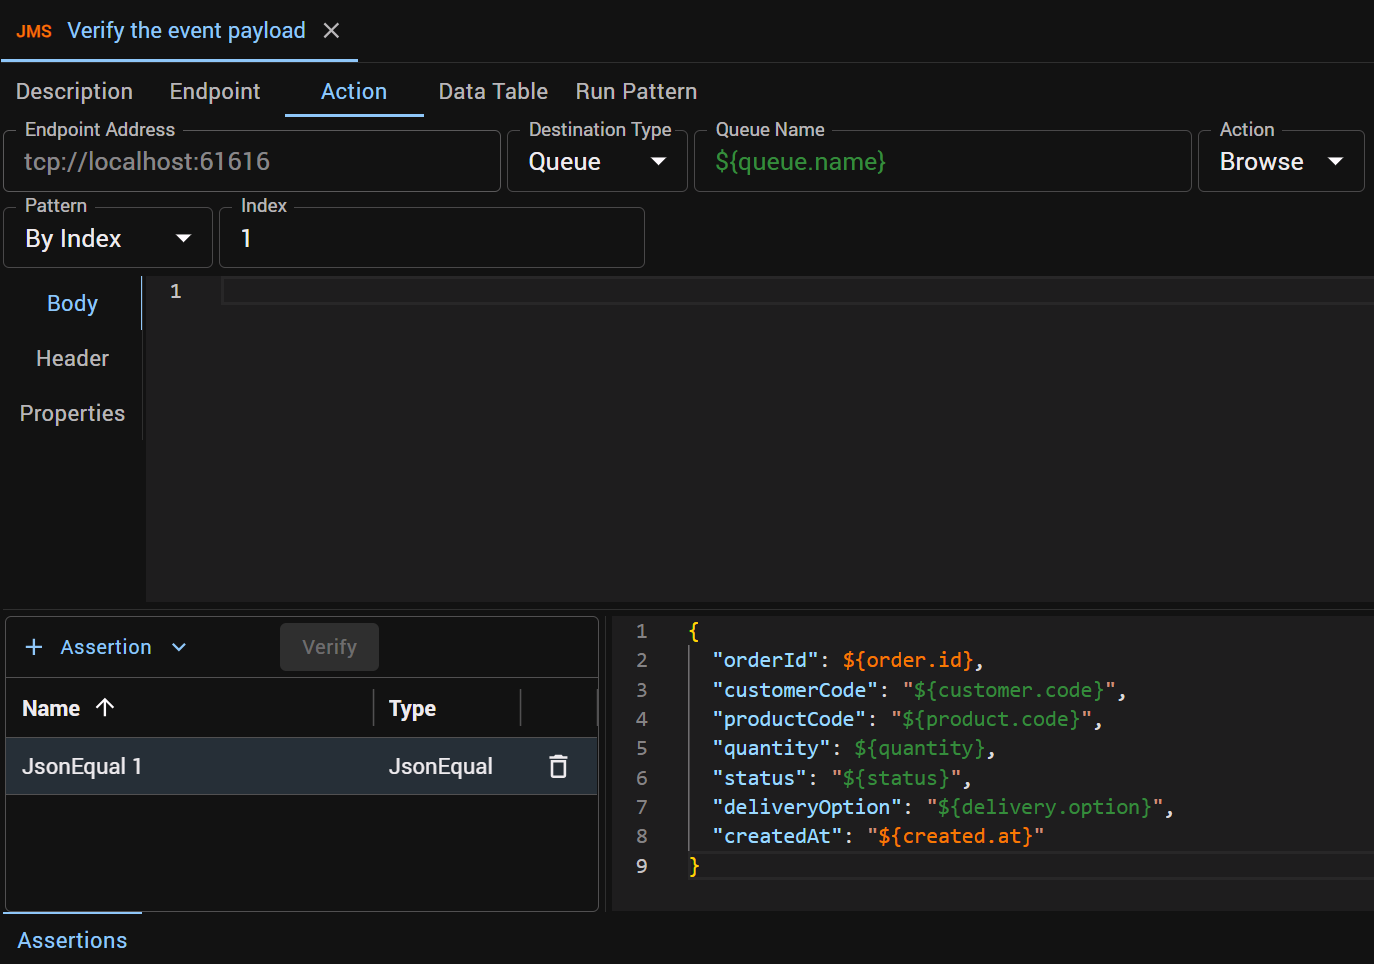This screenshot has width=1374, height=964.
Task: Click inside the Body editor line 1
Action: coord(797,291)
